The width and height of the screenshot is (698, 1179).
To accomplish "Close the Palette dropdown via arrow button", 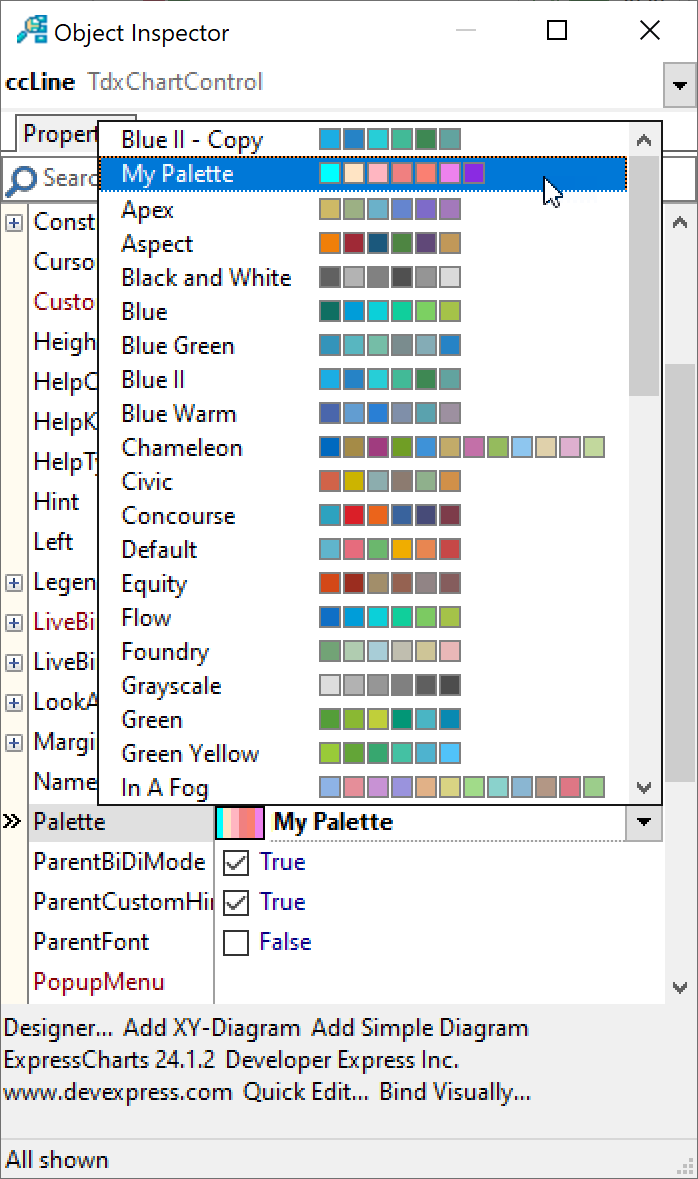I will tap(643, 822).
